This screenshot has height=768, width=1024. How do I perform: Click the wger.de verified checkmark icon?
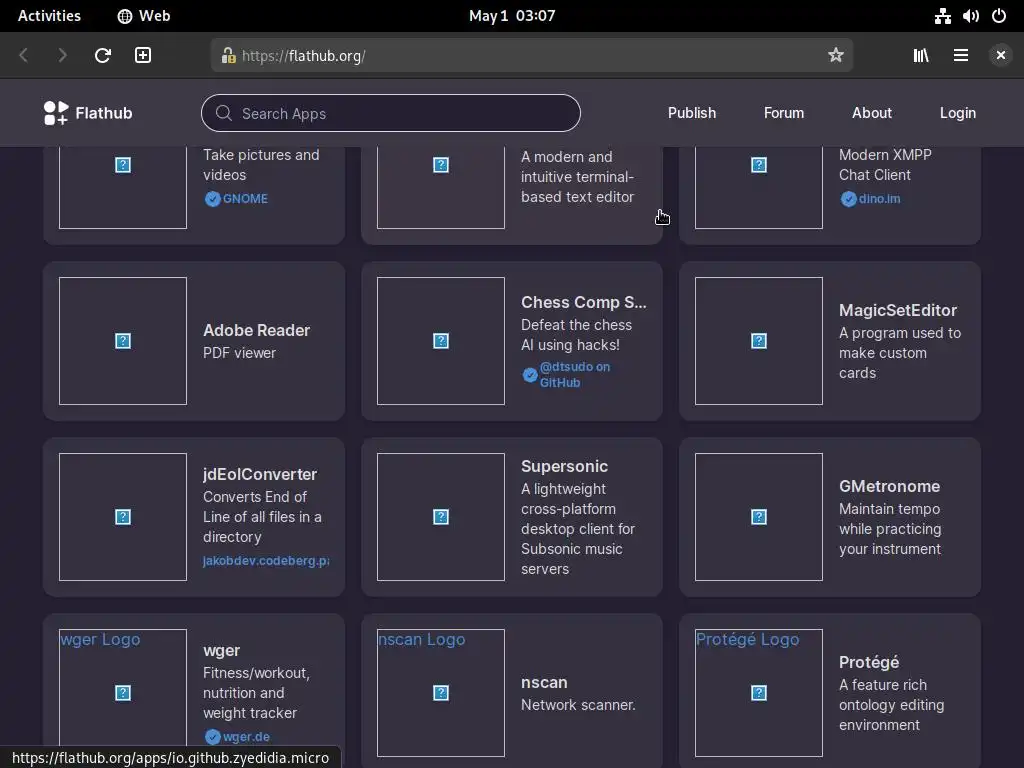pyautogui.click(x=212, y=737)
